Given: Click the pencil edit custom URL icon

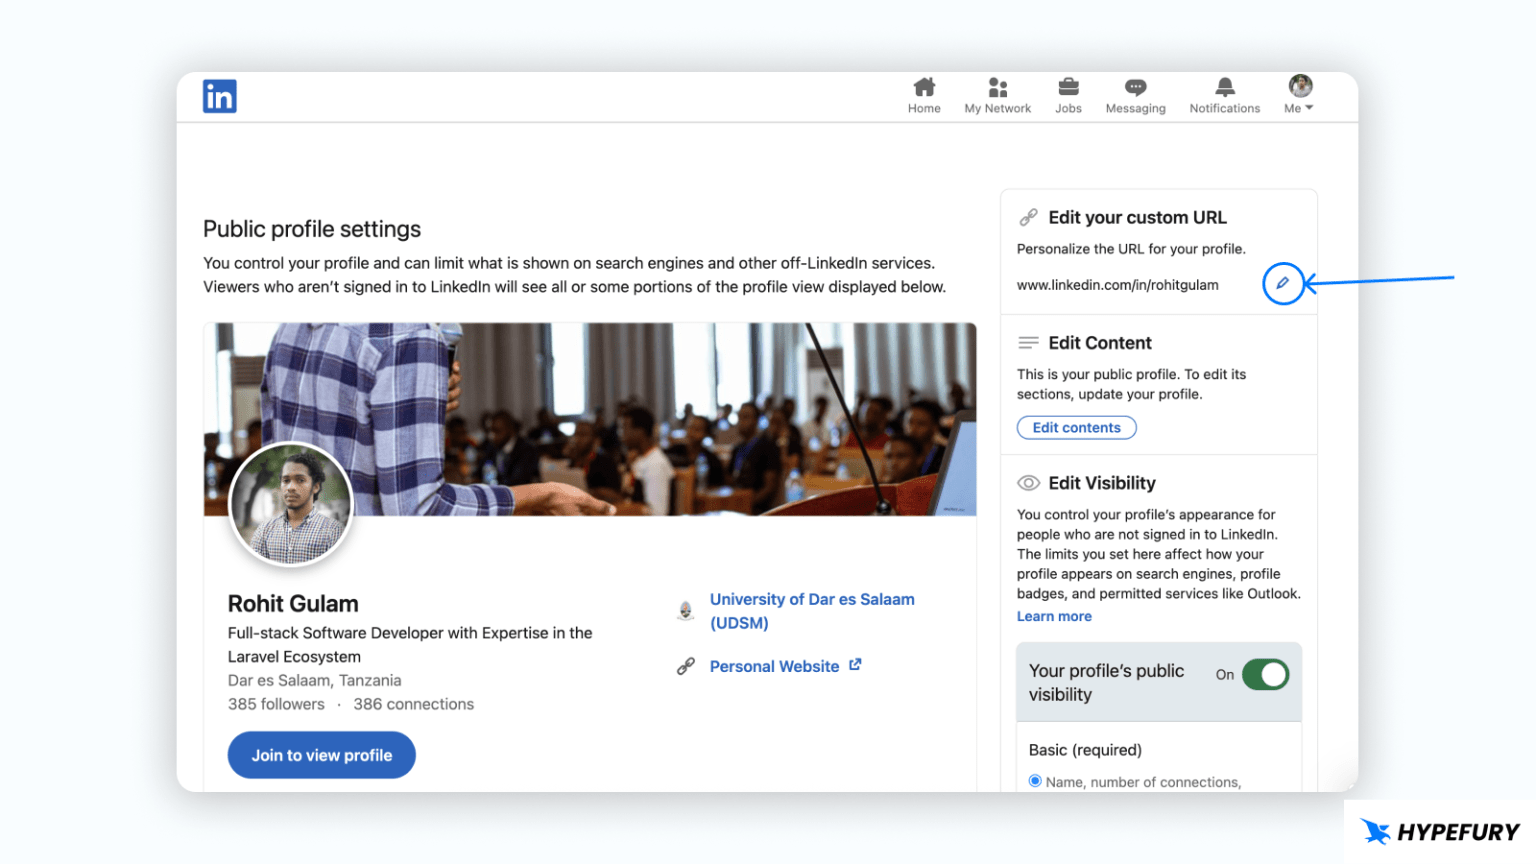Looking at the screenshot, I should [1282, 284].
